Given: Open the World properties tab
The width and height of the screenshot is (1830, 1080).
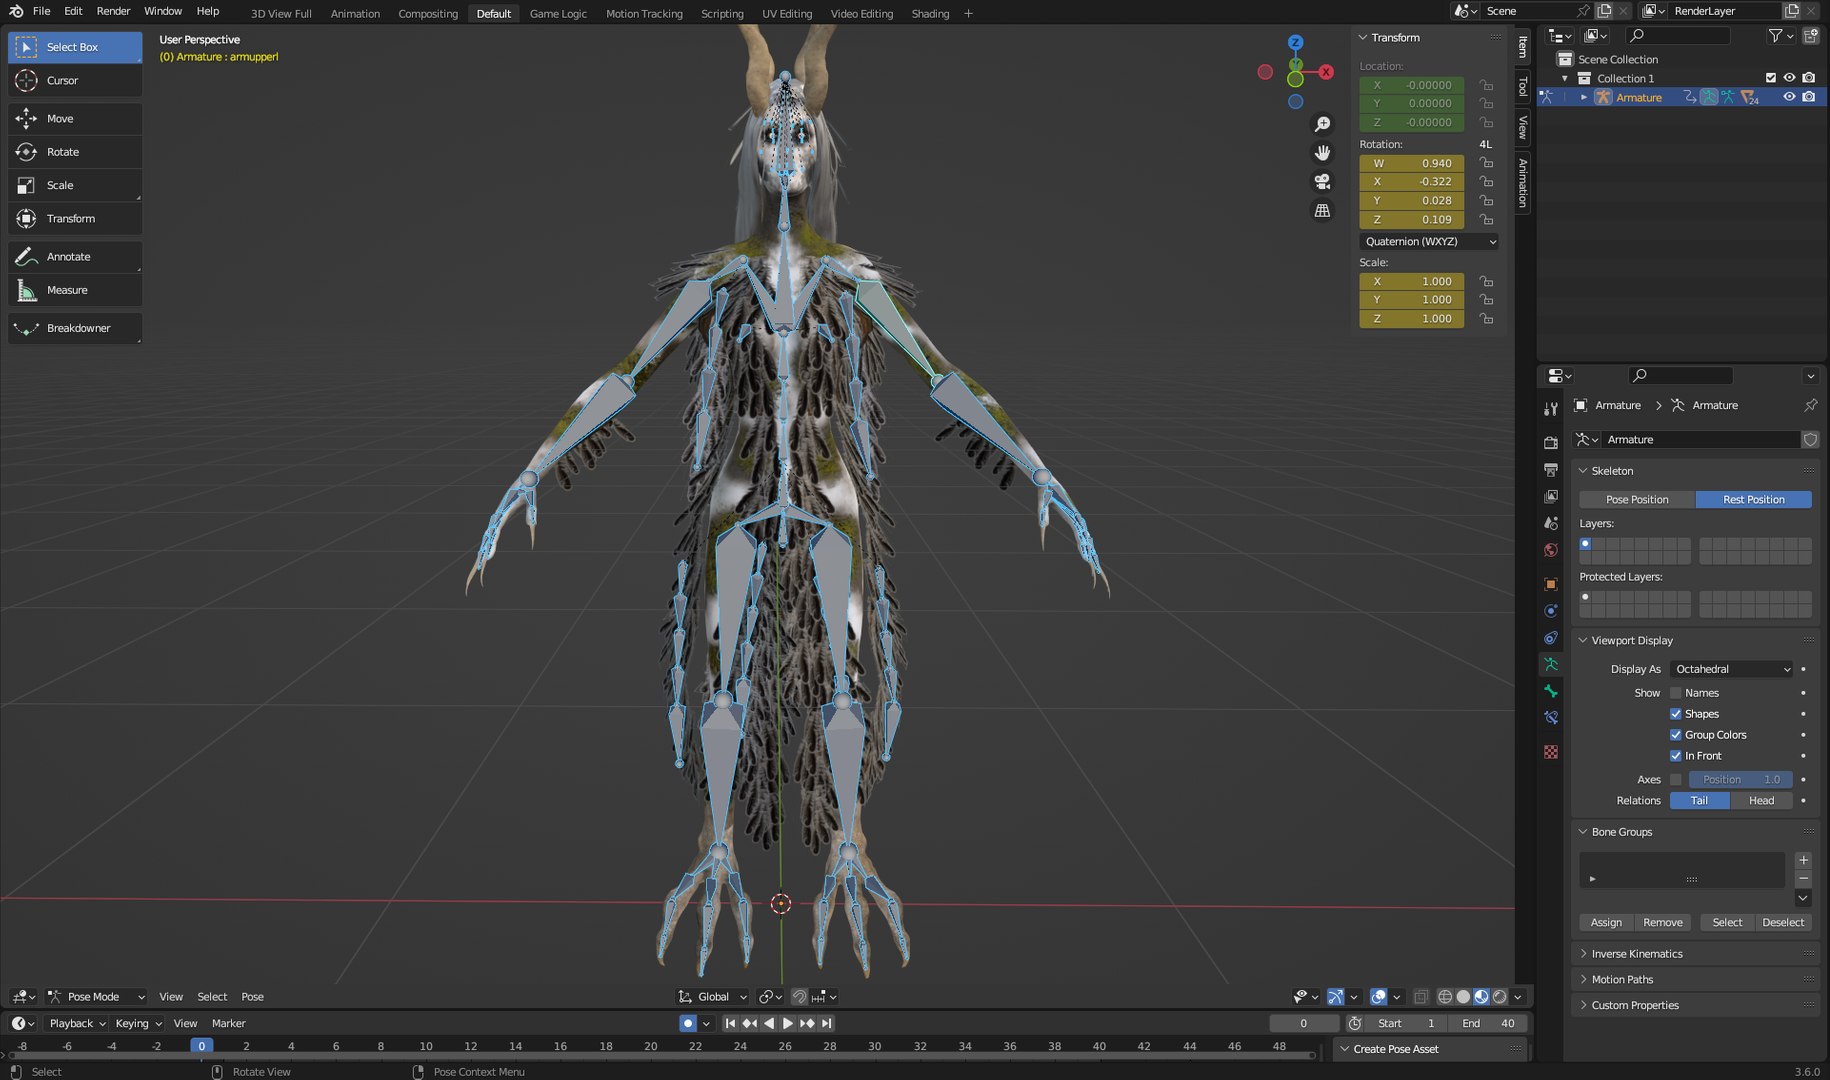Looking at the screenshot, I should pyautogui.click(x=1551, y=550).
